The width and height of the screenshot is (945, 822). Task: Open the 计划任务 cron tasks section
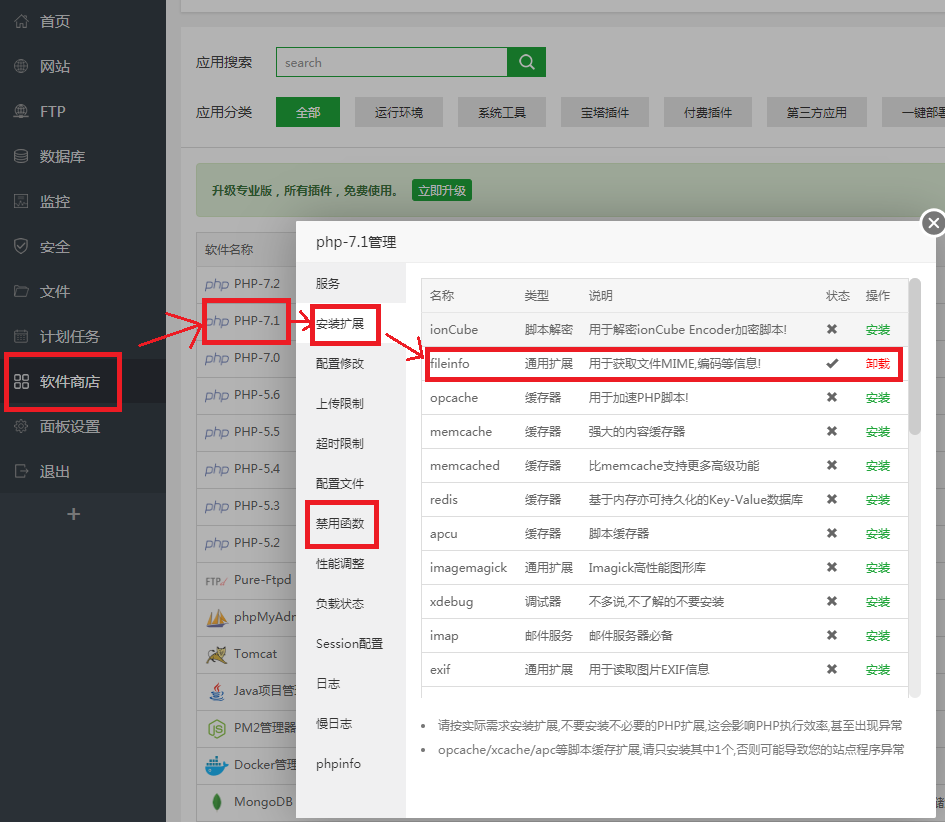(x=58, y=336)
